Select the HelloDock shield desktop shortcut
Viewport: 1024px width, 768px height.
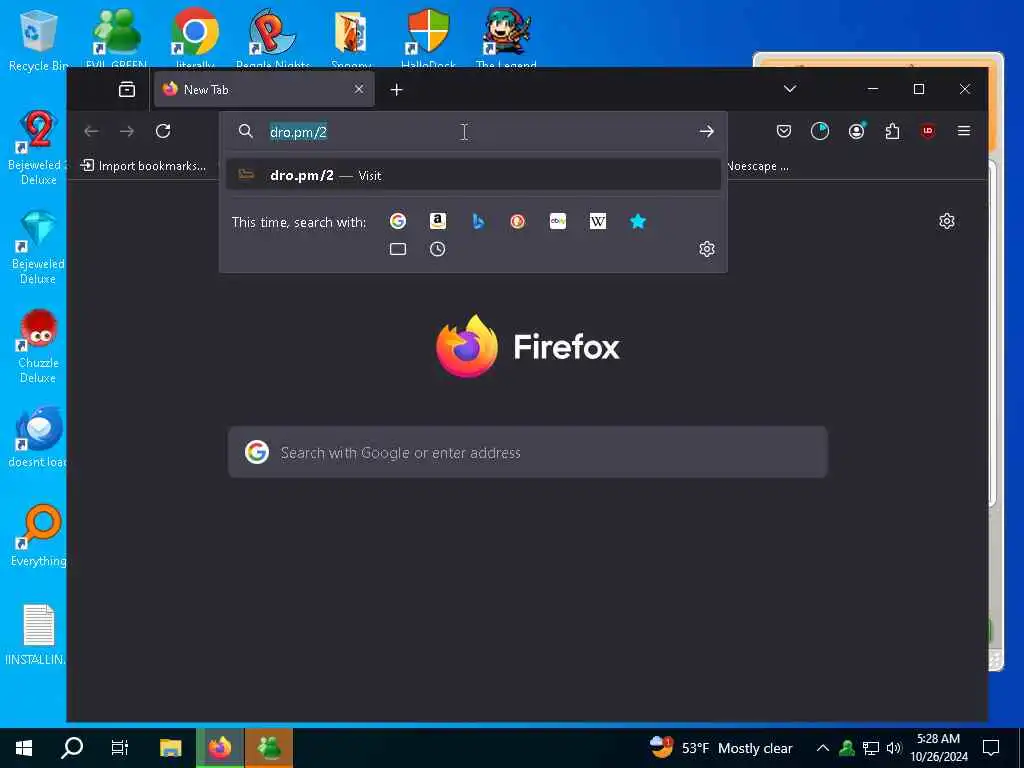(428, 39)
